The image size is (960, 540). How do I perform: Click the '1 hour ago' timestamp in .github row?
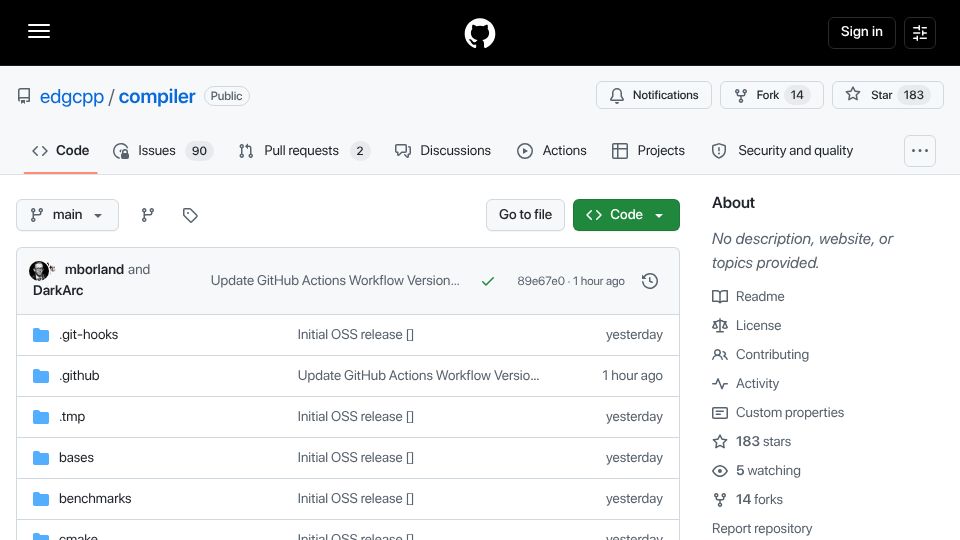(x=632, y=376)
